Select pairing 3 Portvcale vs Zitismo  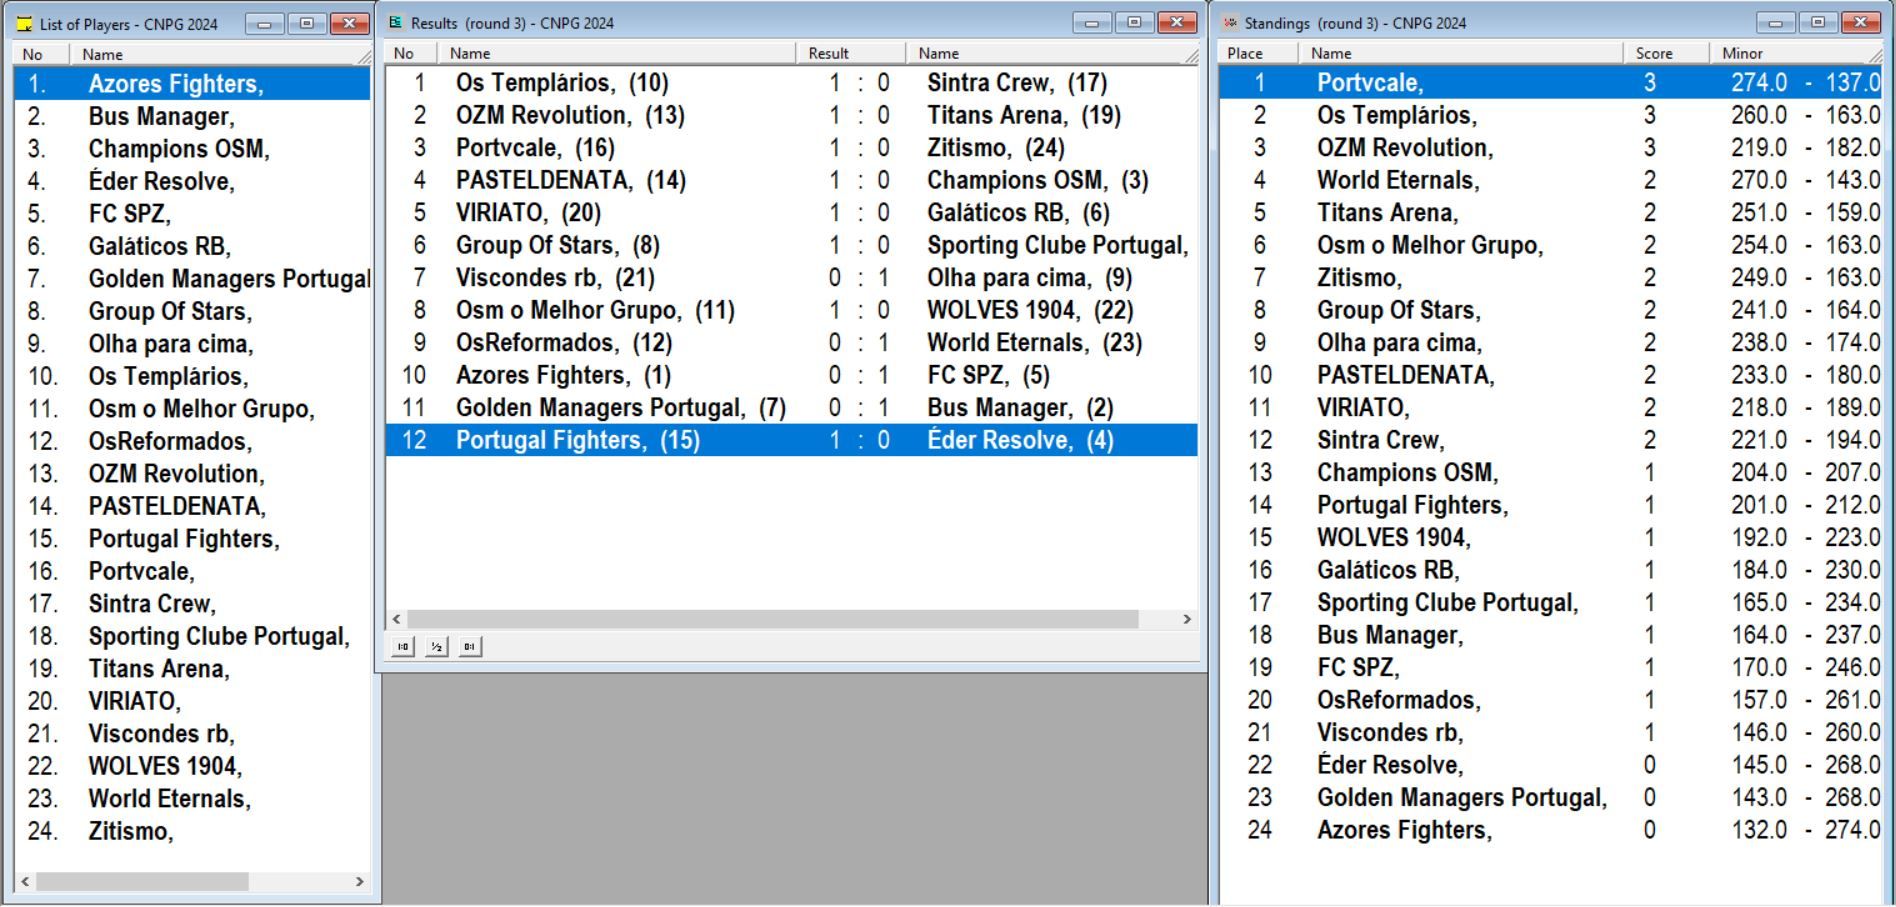[x=791, y=147]
